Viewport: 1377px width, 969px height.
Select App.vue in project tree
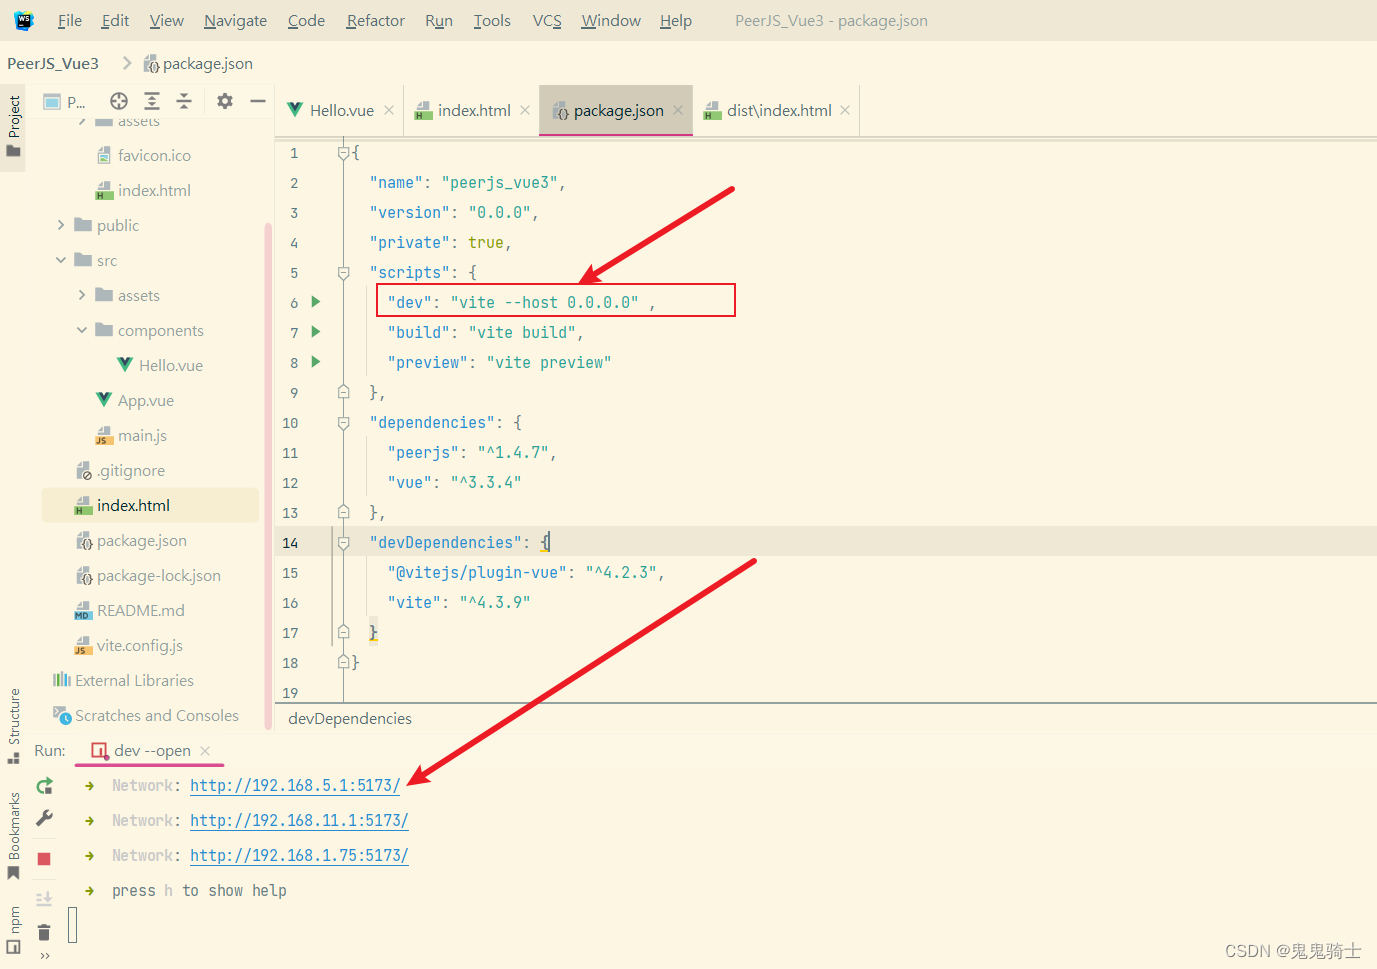(x=146, y=401)
